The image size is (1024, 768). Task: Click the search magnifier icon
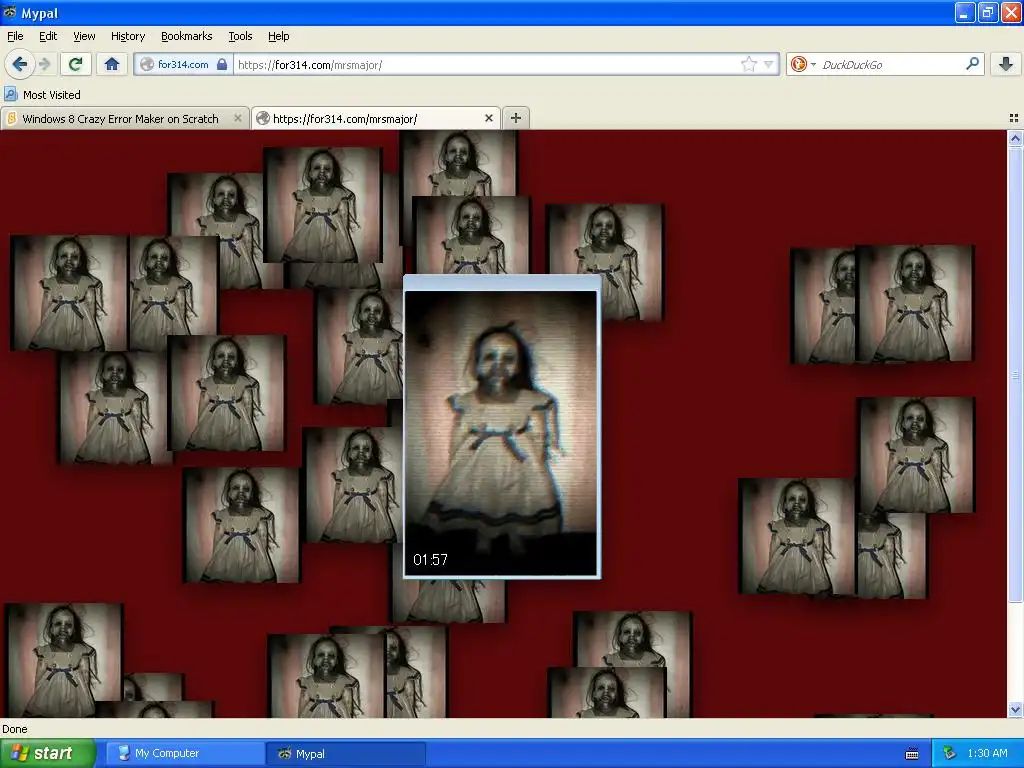pos(972,63)
